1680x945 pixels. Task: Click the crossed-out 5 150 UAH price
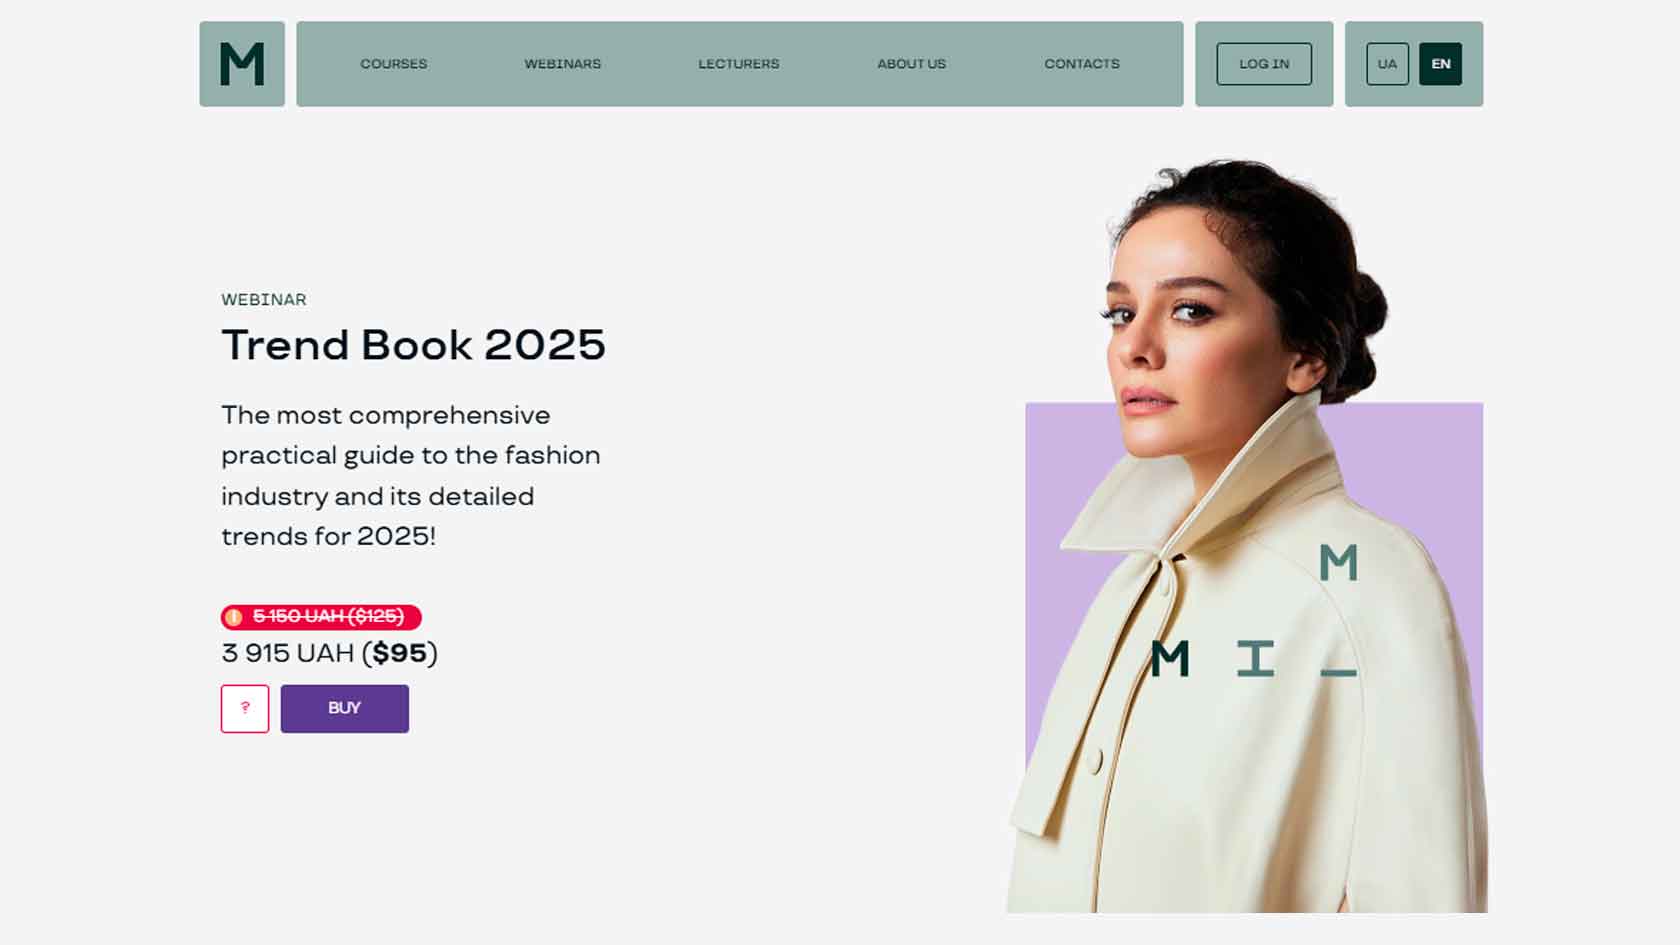point(328,617)
